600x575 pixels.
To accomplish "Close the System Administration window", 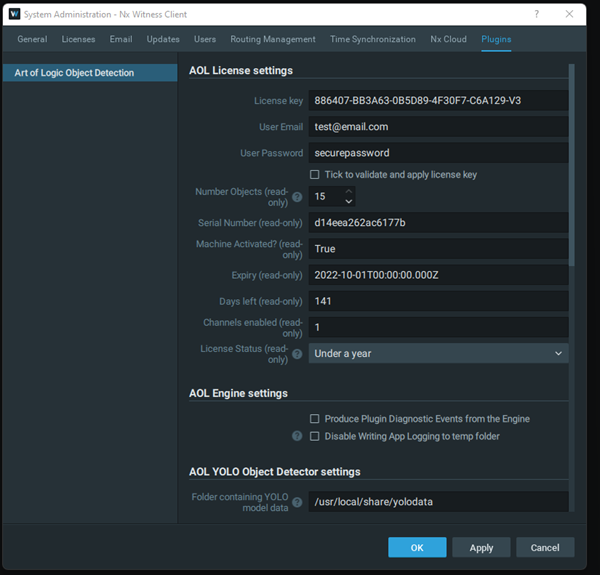I will [569, 14].
